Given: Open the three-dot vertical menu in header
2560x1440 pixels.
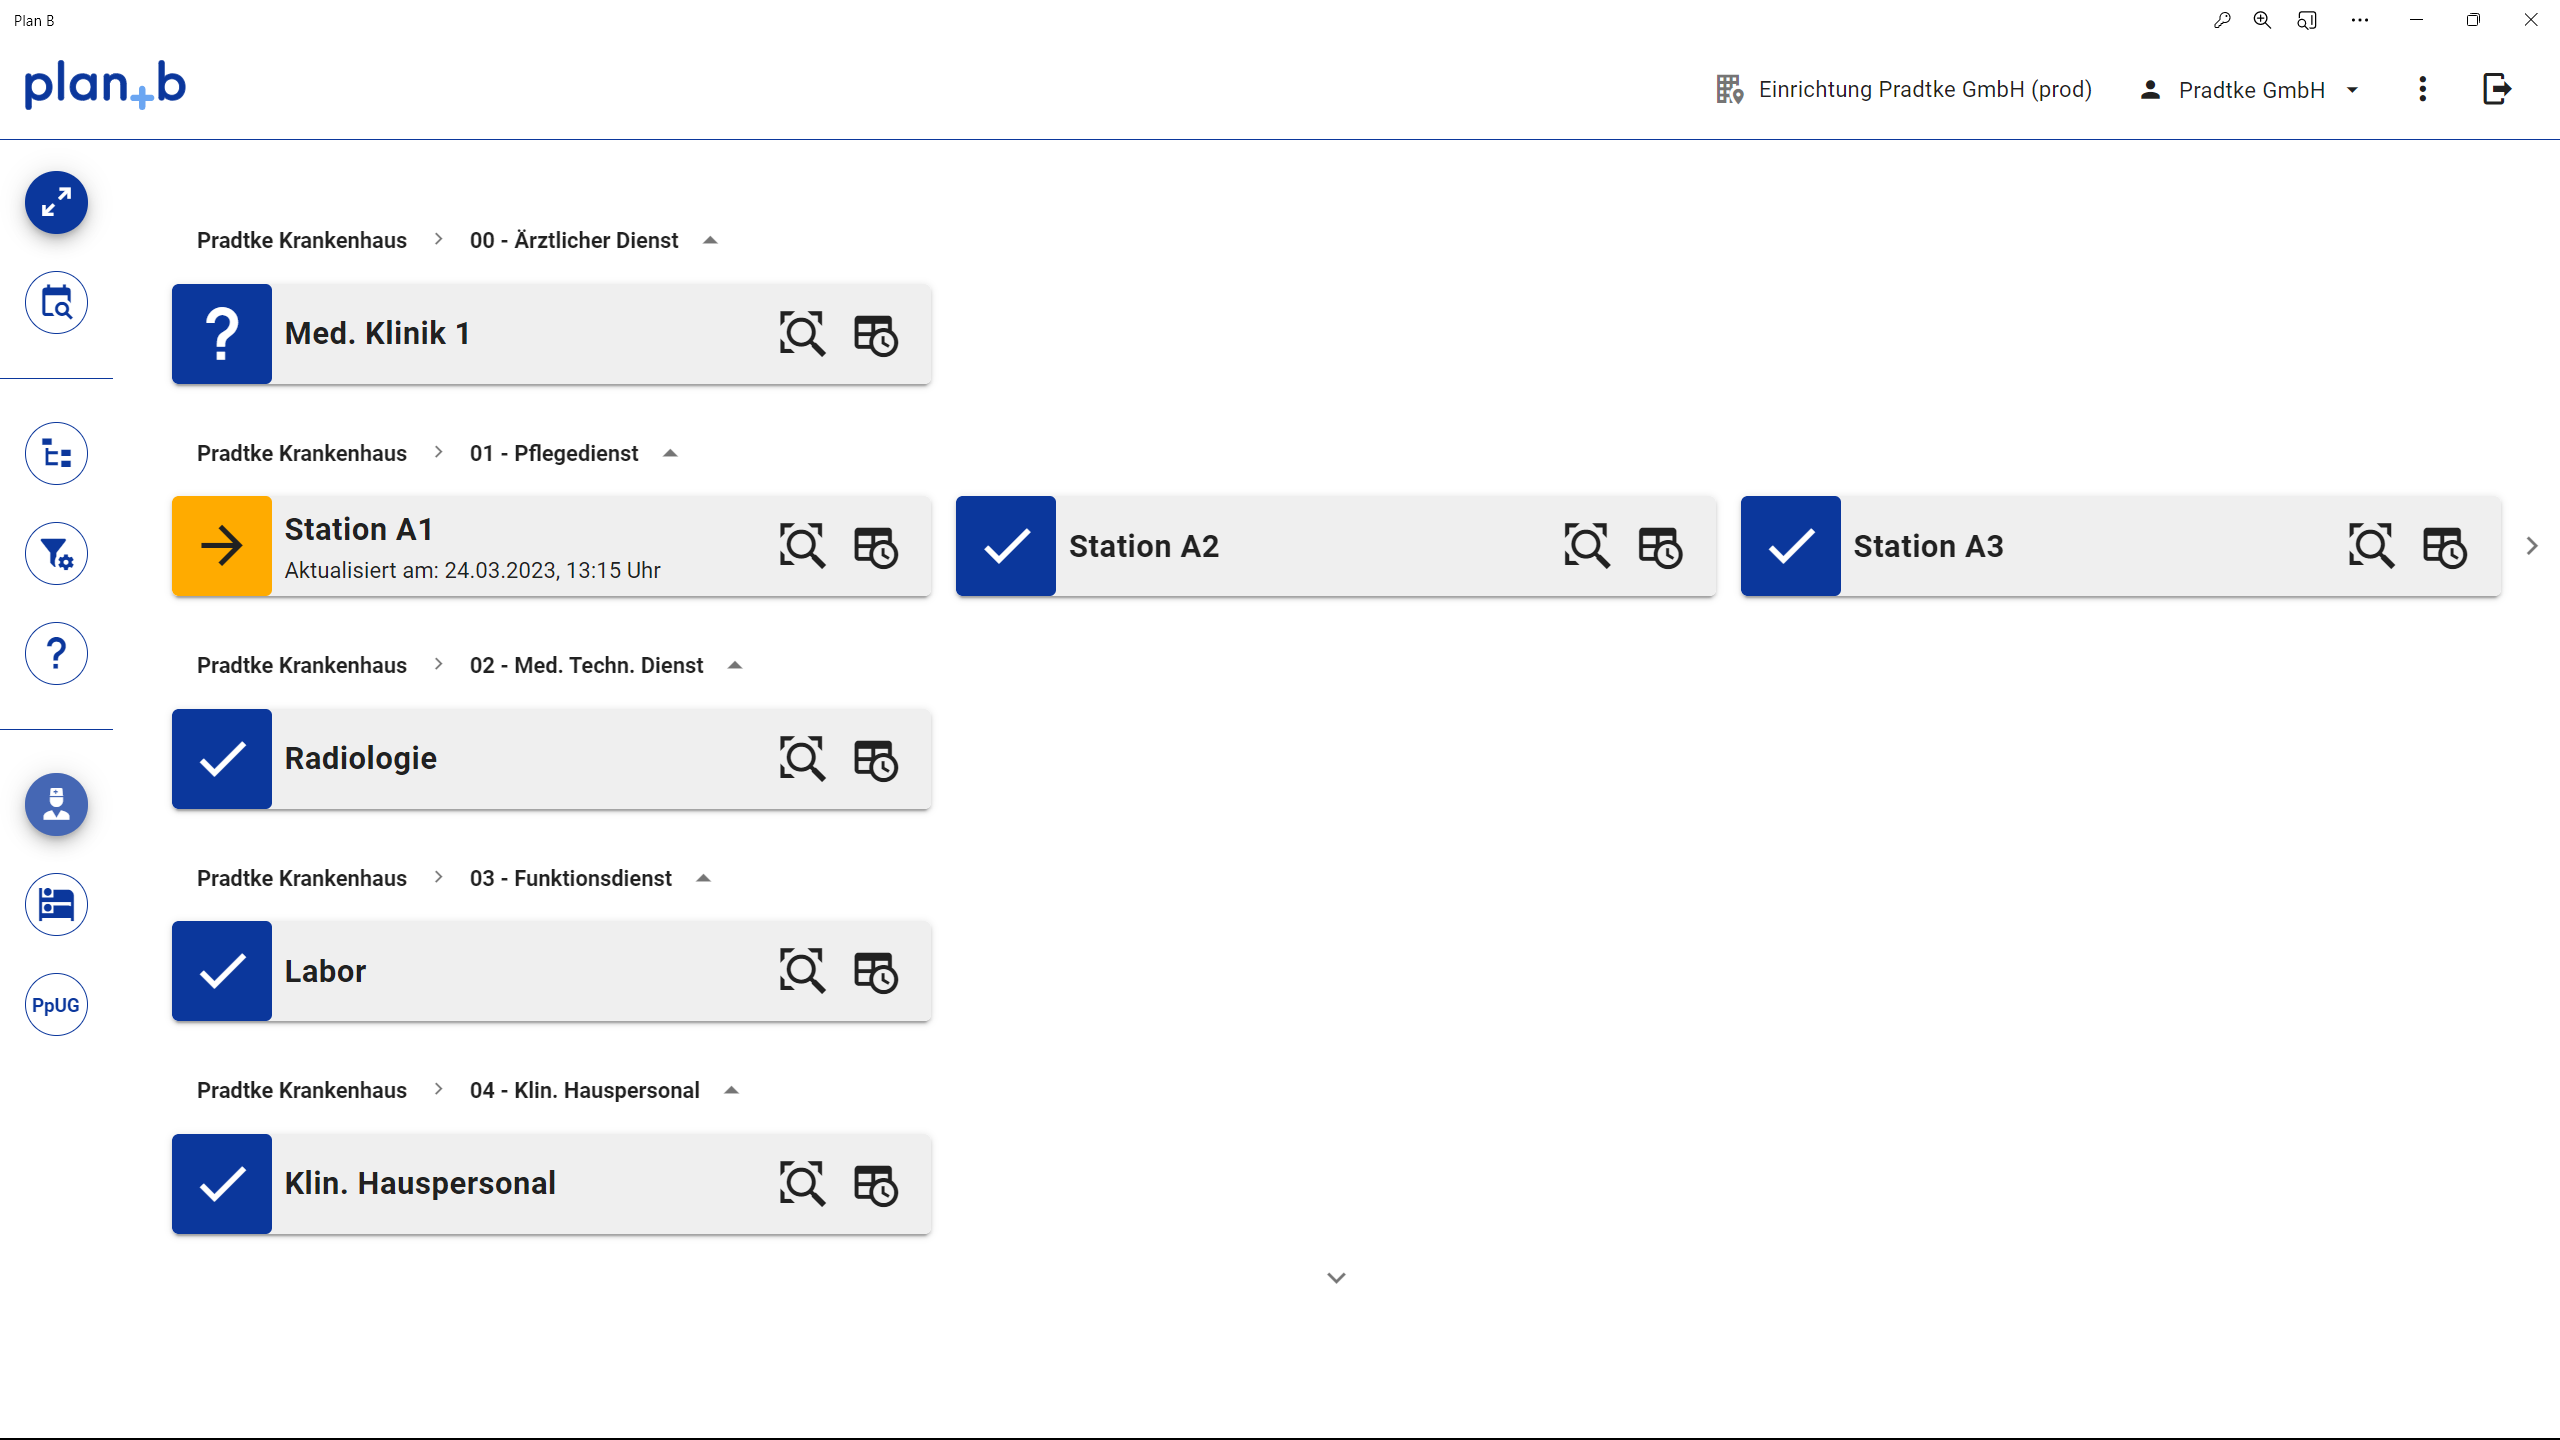Looking at the screenshot, I should [2422, 90].
